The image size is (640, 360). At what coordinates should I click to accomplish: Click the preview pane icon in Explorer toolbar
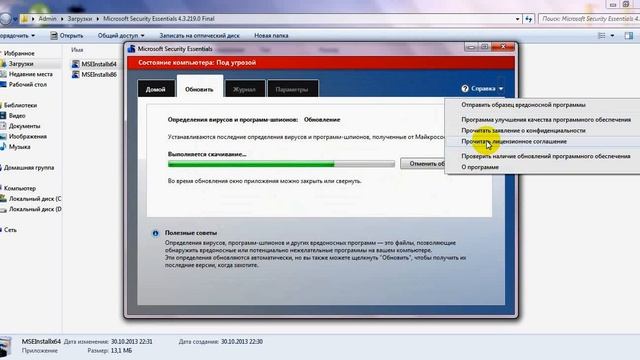[x=629, y=36]
